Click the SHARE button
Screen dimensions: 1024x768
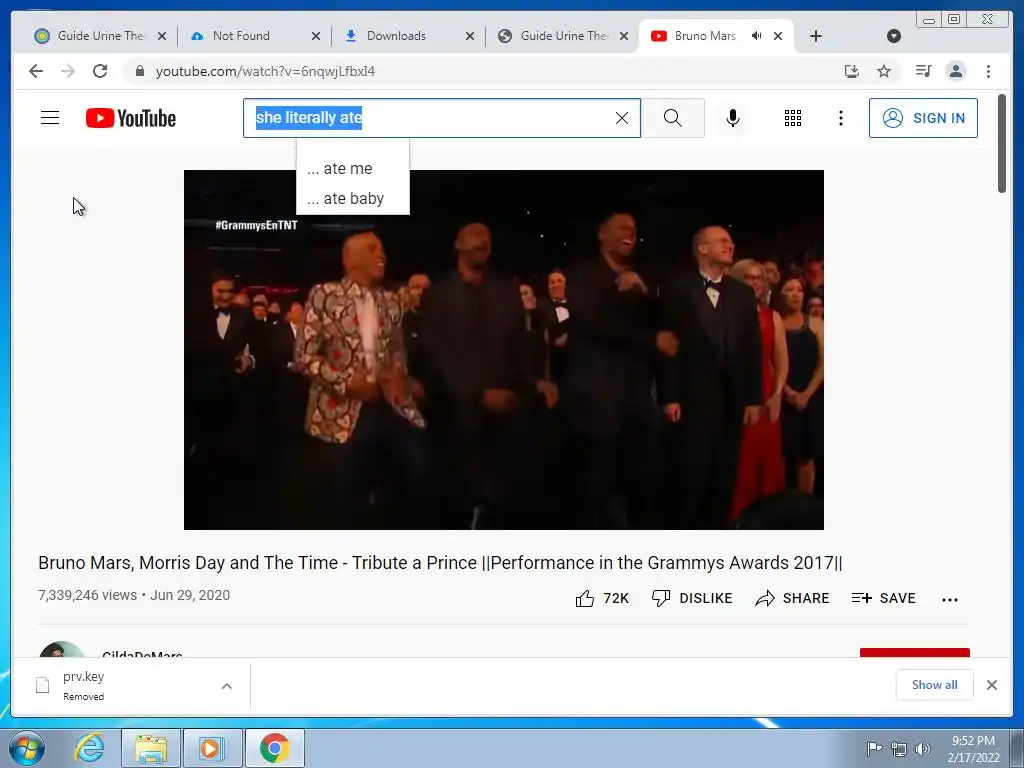point(792,598)
